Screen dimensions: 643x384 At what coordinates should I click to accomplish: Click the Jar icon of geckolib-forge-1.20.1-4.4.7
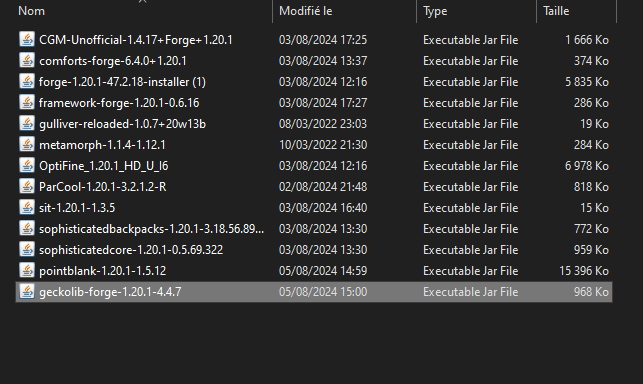(x=27, y=291)
